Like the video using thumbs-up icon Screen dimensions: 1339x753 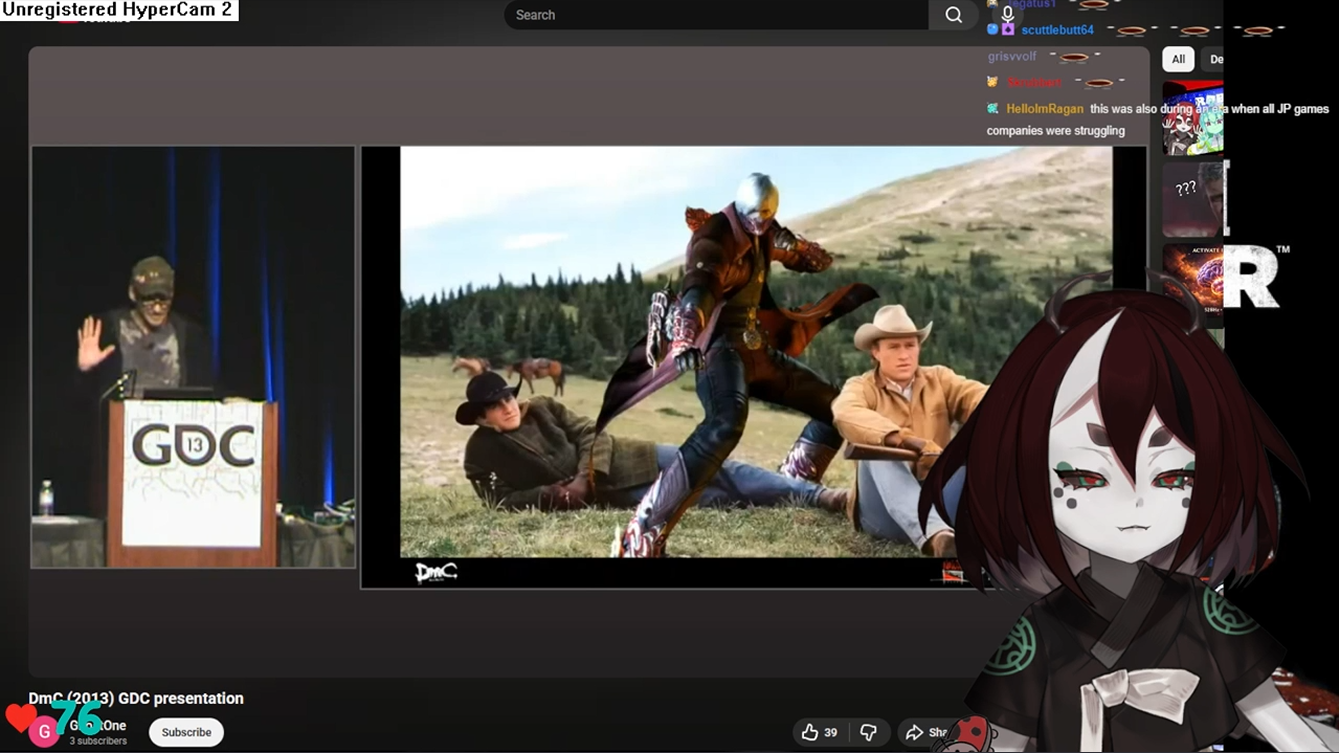[x=819, y=733]
